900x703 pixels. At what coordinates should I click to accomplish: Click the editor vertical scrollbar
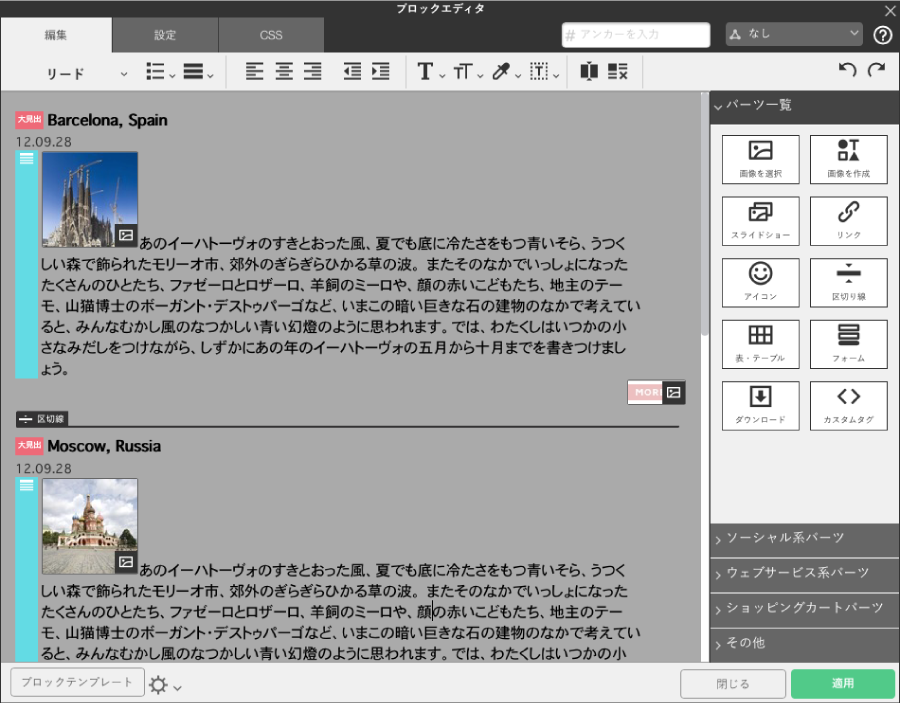click(705, 213)
